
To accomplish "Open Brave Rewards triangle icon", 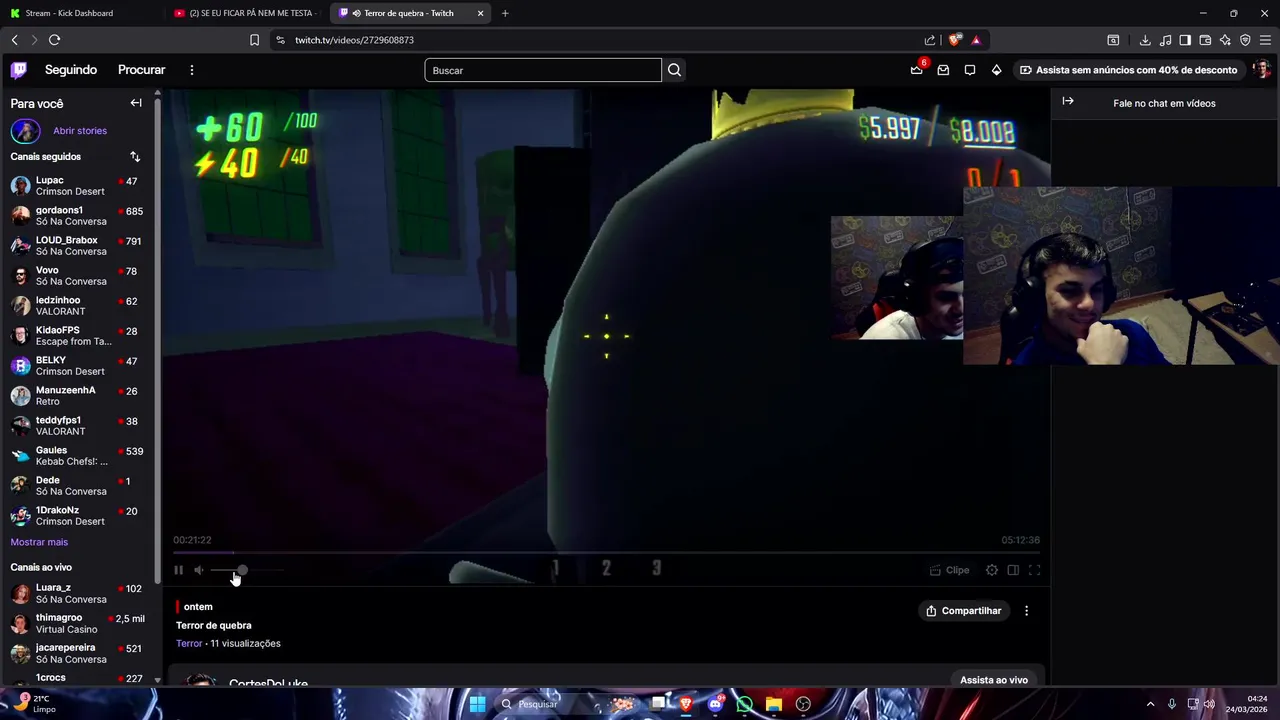I will click(x=976, y=40).
